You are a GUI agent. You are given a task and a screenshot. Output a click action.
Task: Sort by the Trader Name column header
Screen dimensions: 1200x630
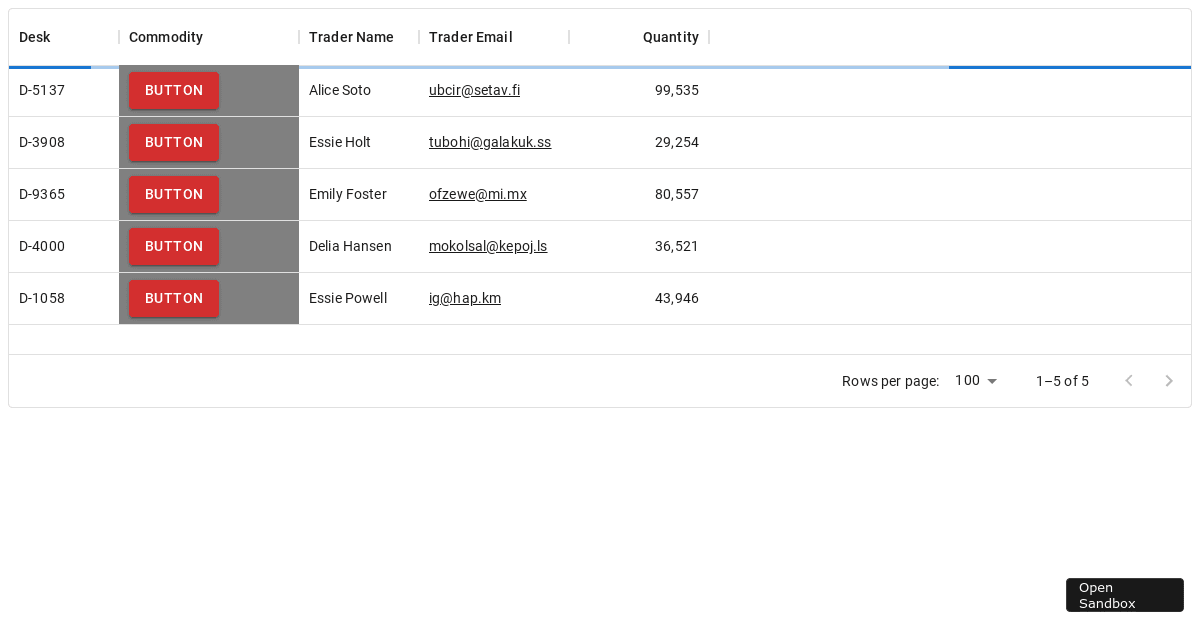(x=351, y=38)
